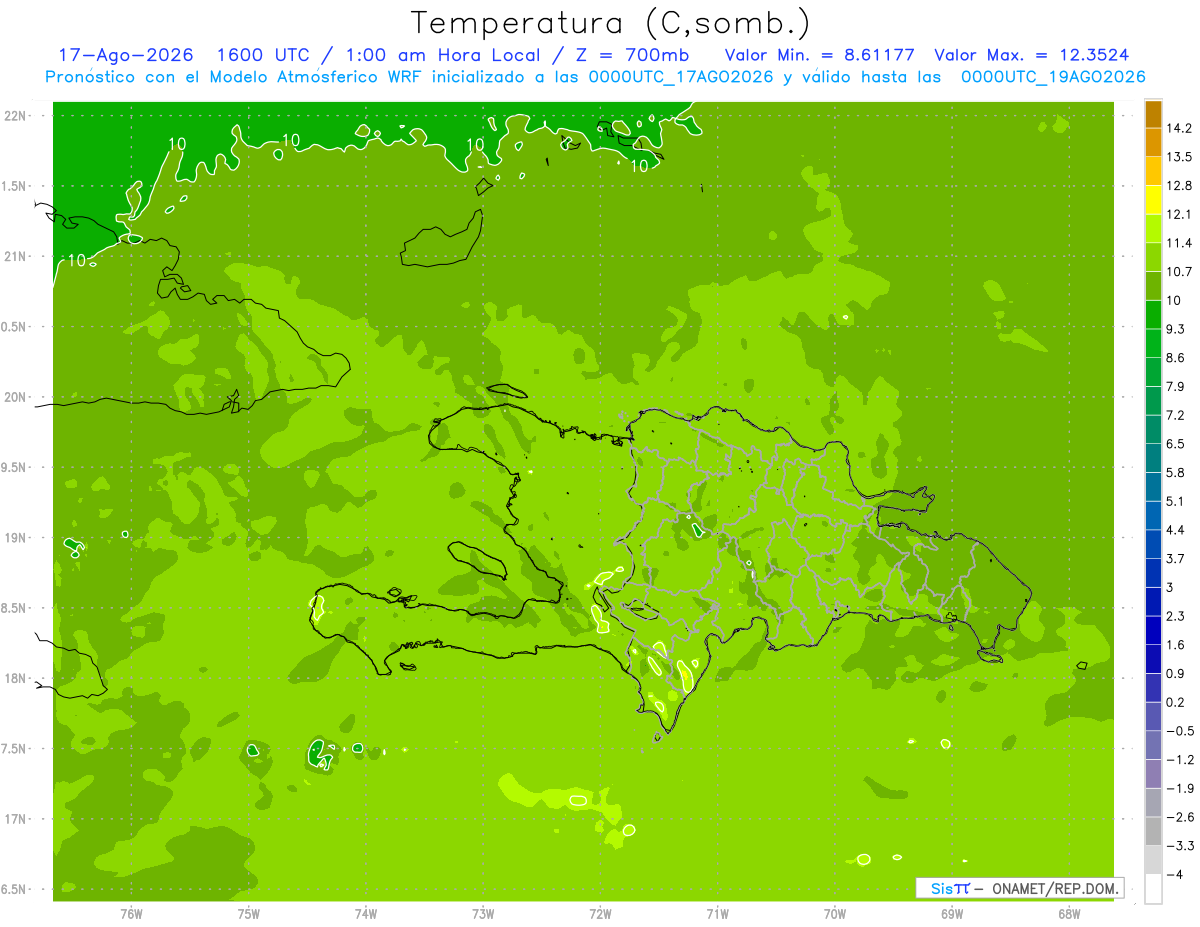Click the 68W longitude label
1200x927 pixels.
[x=1069, y=914]
